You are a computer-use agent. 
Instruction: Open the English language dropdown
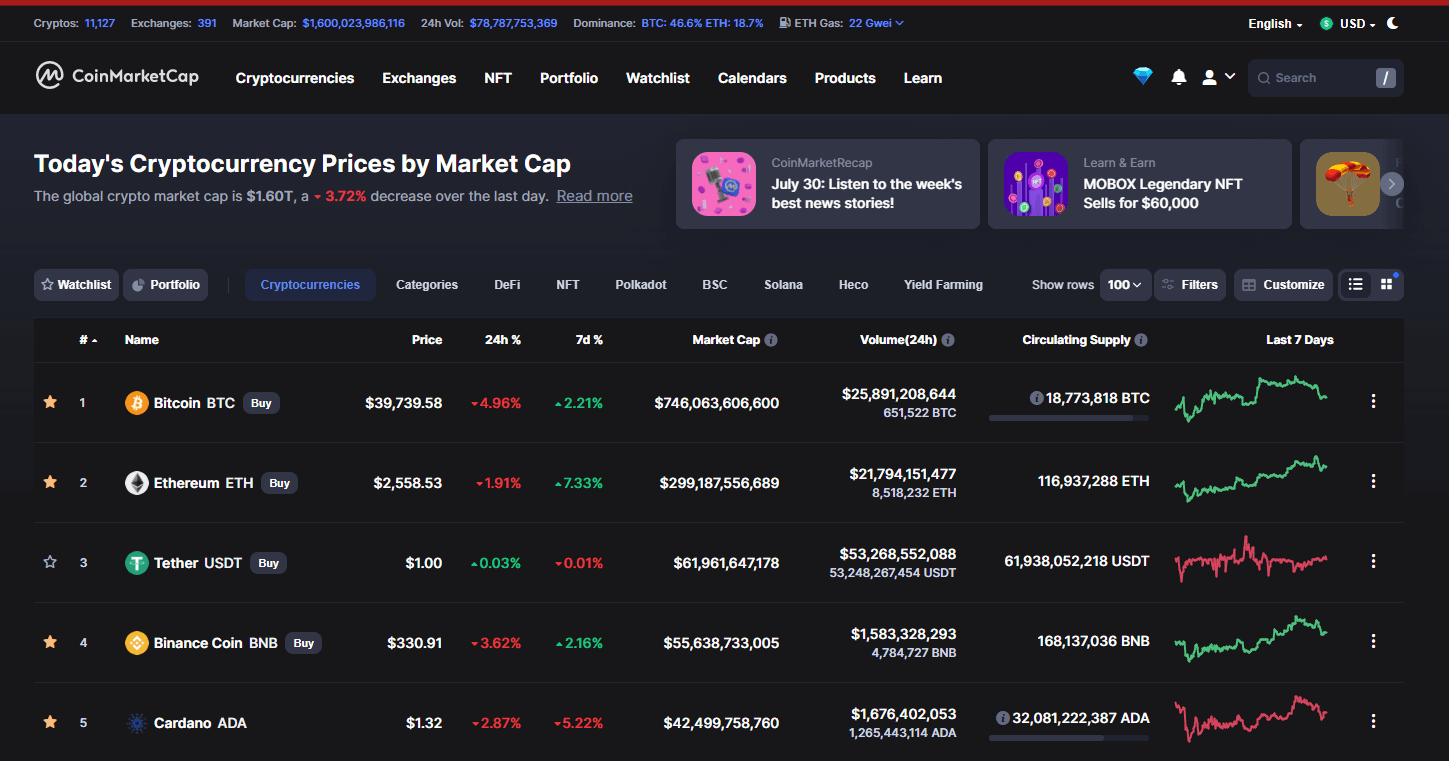pyautogui.click(x=1275, y=23)
